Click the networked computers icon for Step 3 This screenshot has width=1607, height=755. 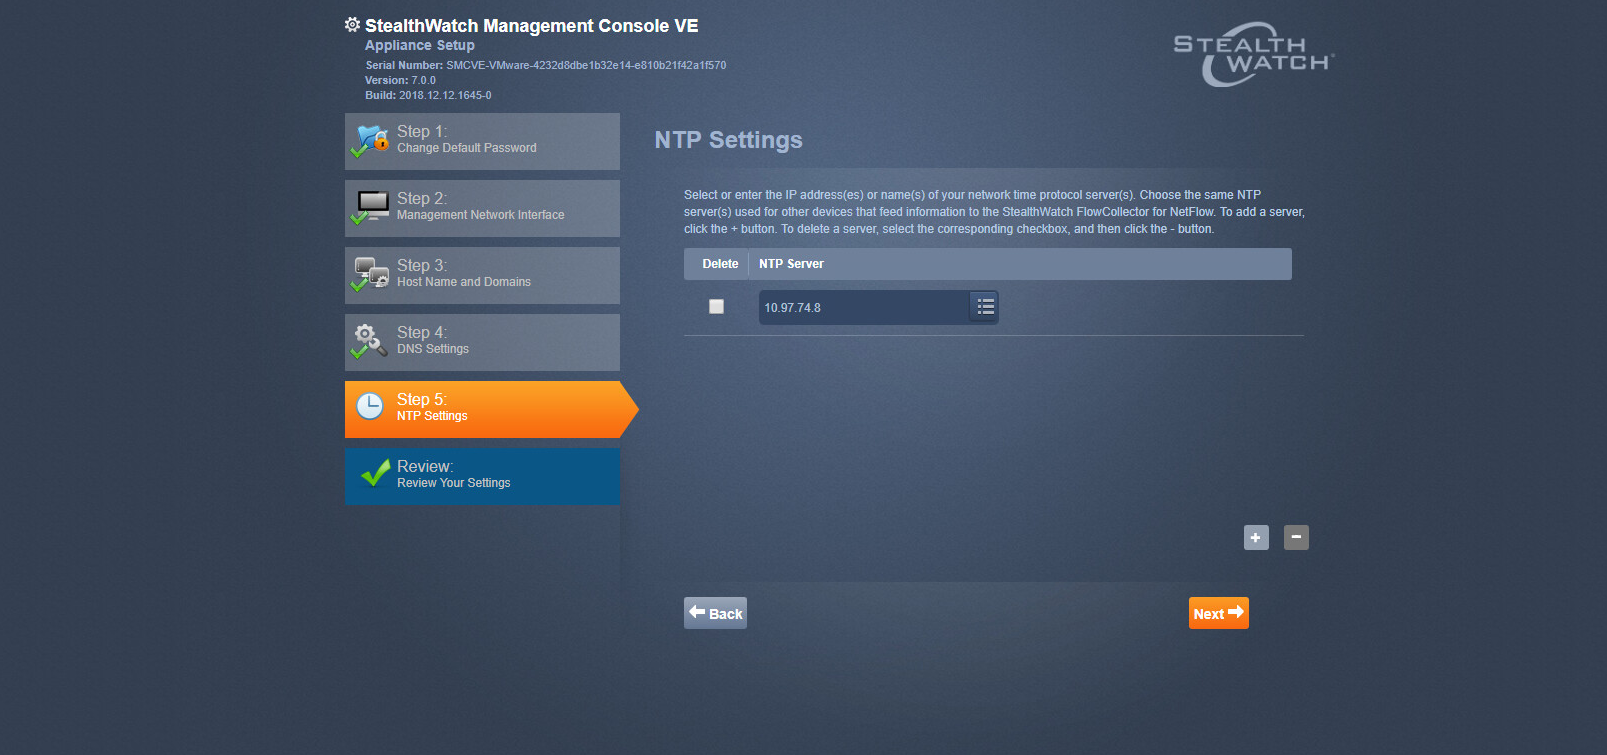tap(372, 274)
